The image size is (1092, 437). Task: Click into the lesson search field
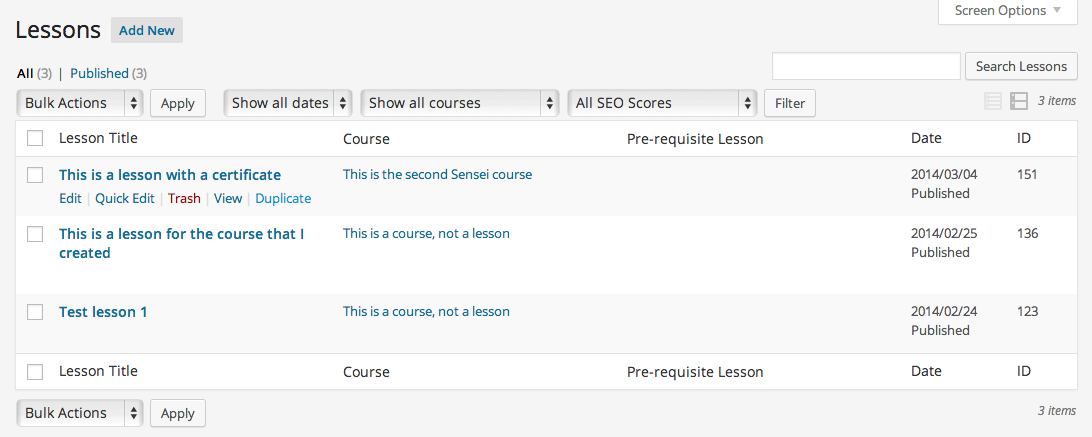[866, 67]
